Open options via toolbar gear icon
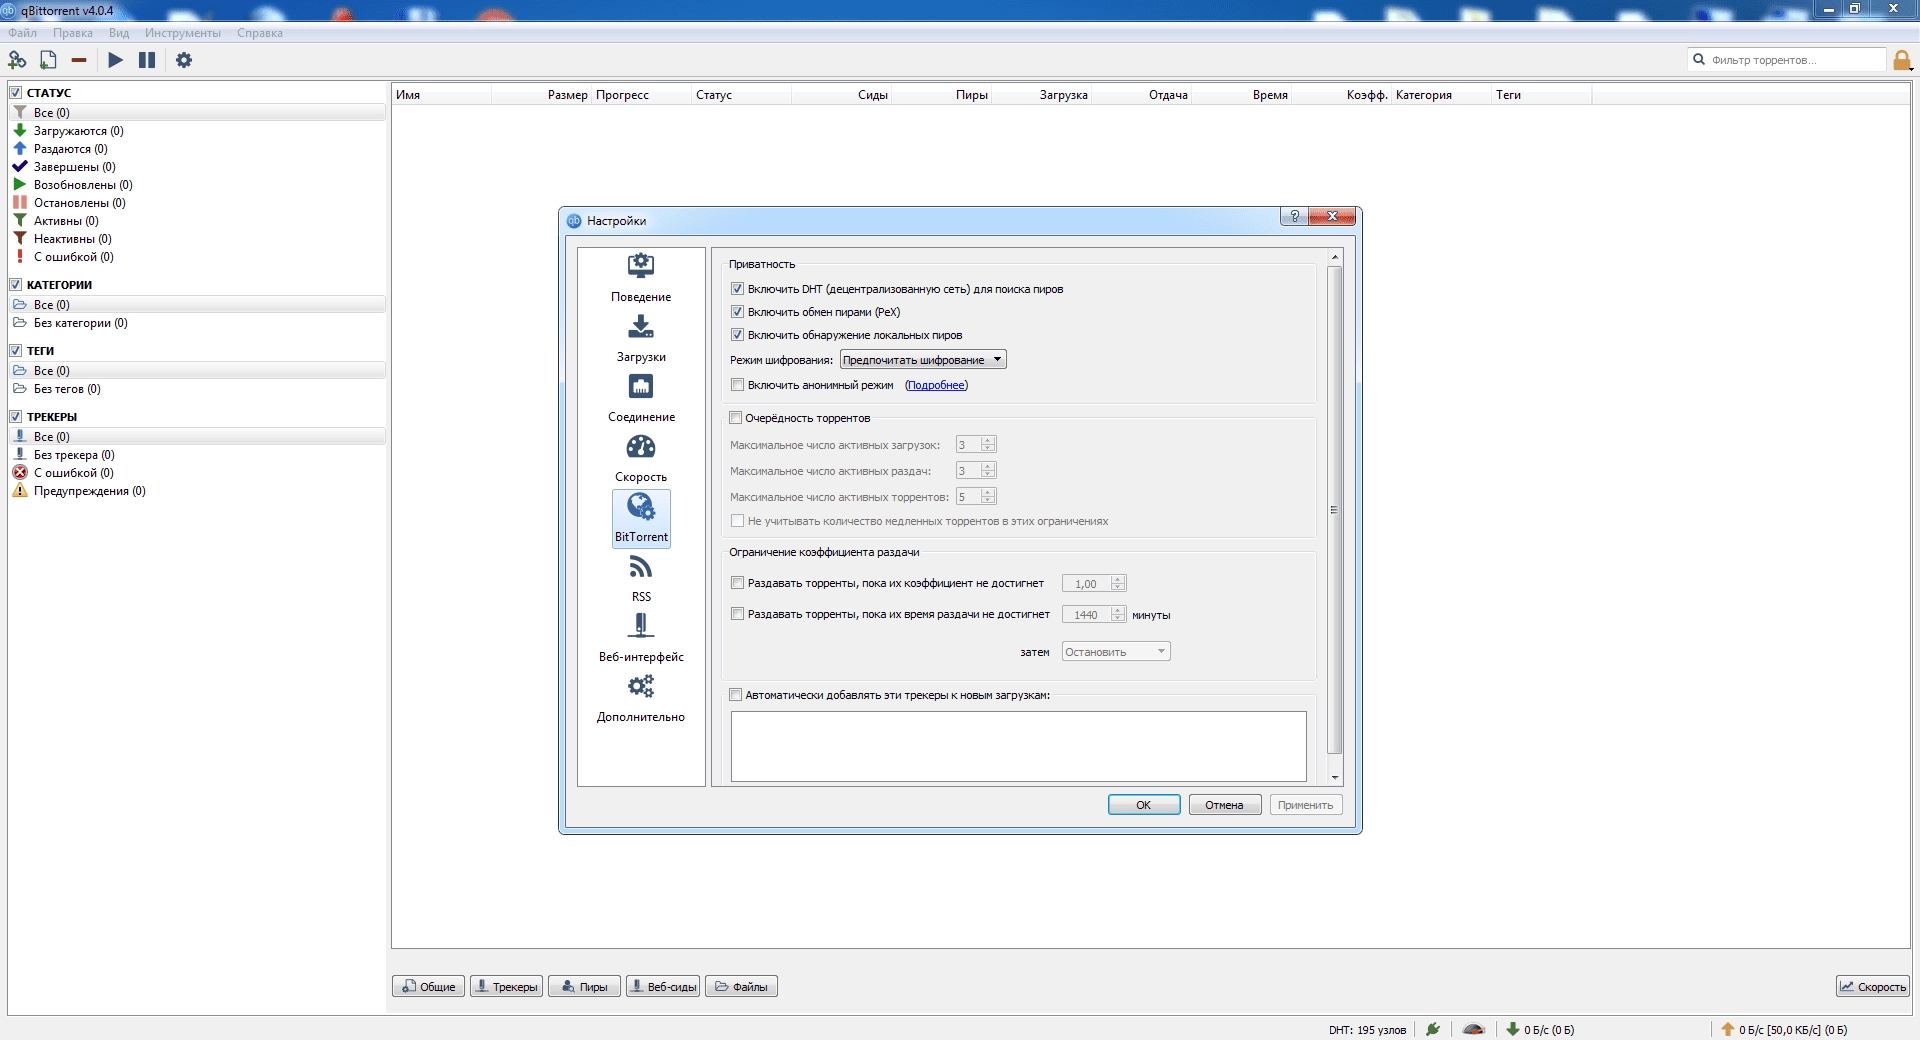The image size is (1920, 1040). pos(184,60)
